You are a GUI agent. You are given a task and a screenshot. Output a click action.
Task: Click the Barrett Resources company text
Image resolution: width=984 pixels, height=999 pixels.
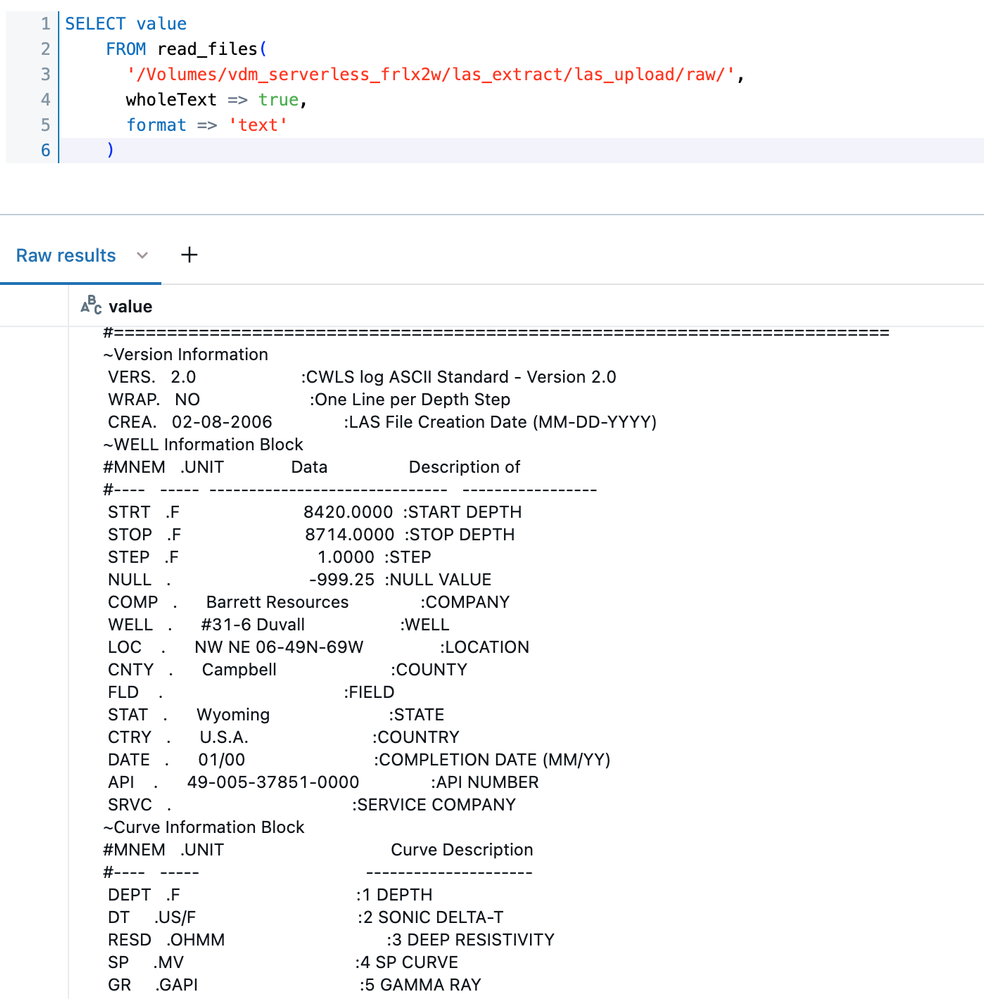[x=277, y=602]
